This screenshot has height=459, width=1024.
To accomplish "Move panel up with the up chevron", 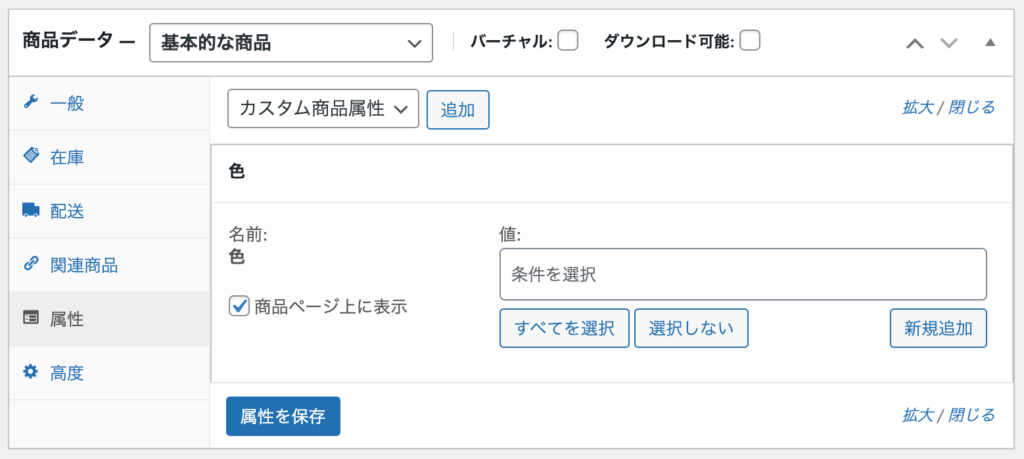I will tap(916, 43).
